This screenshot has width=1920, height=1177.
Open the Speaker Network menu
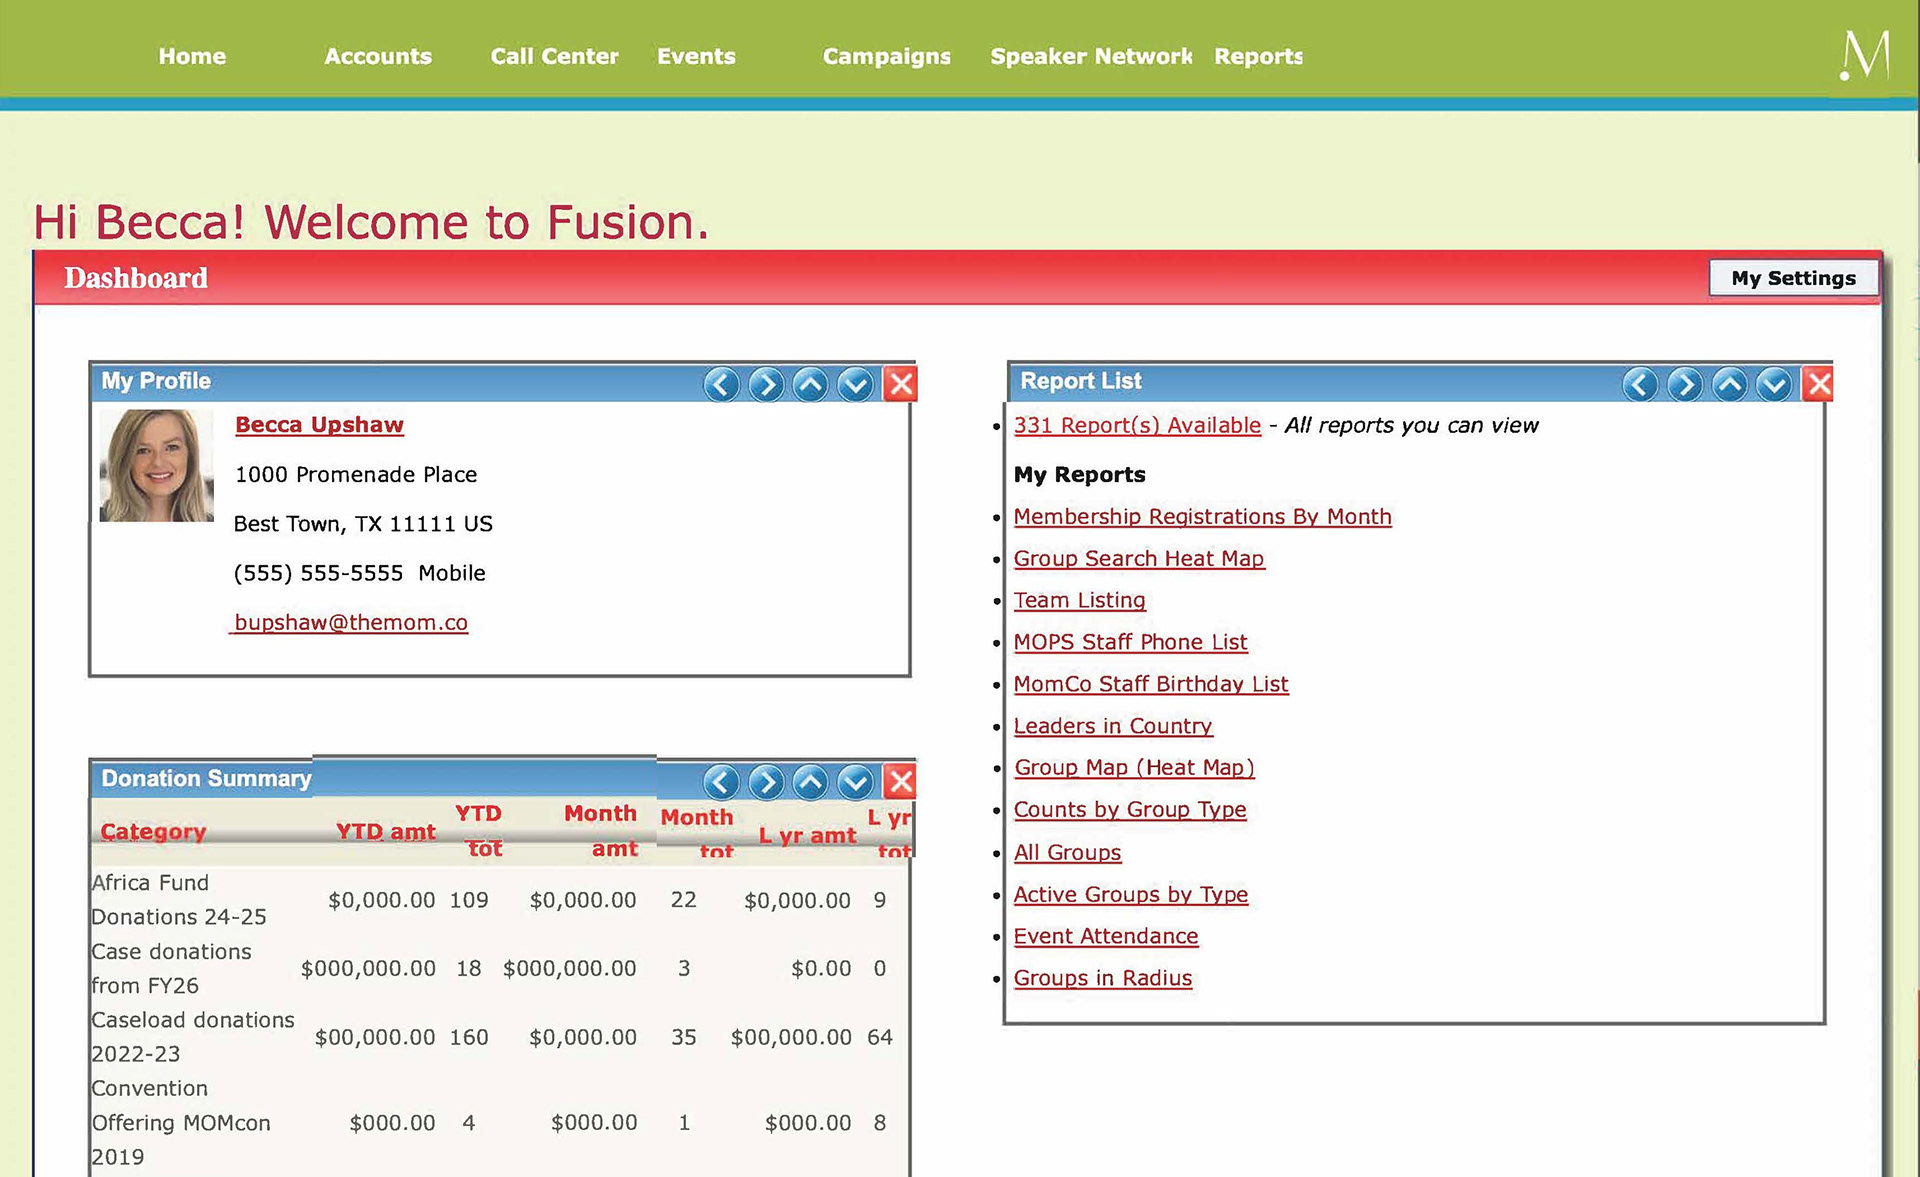(1090, 56)
